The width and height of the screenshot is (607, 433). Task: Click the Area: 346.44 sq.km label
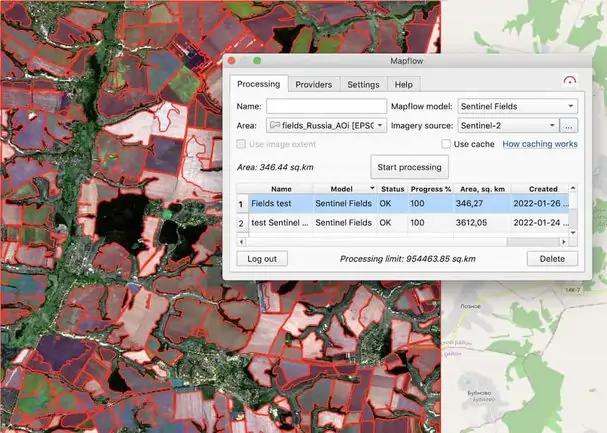point(275,167)
